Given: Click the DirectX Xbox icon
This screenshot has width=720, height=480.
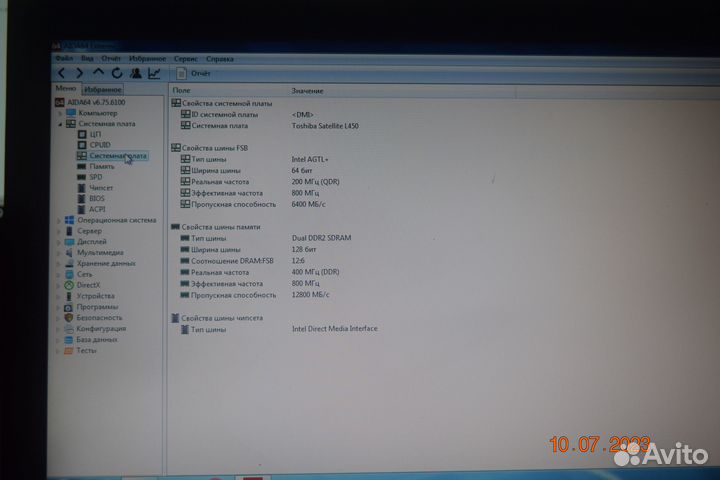Looking at the screenshot, I should pos(69,285).
